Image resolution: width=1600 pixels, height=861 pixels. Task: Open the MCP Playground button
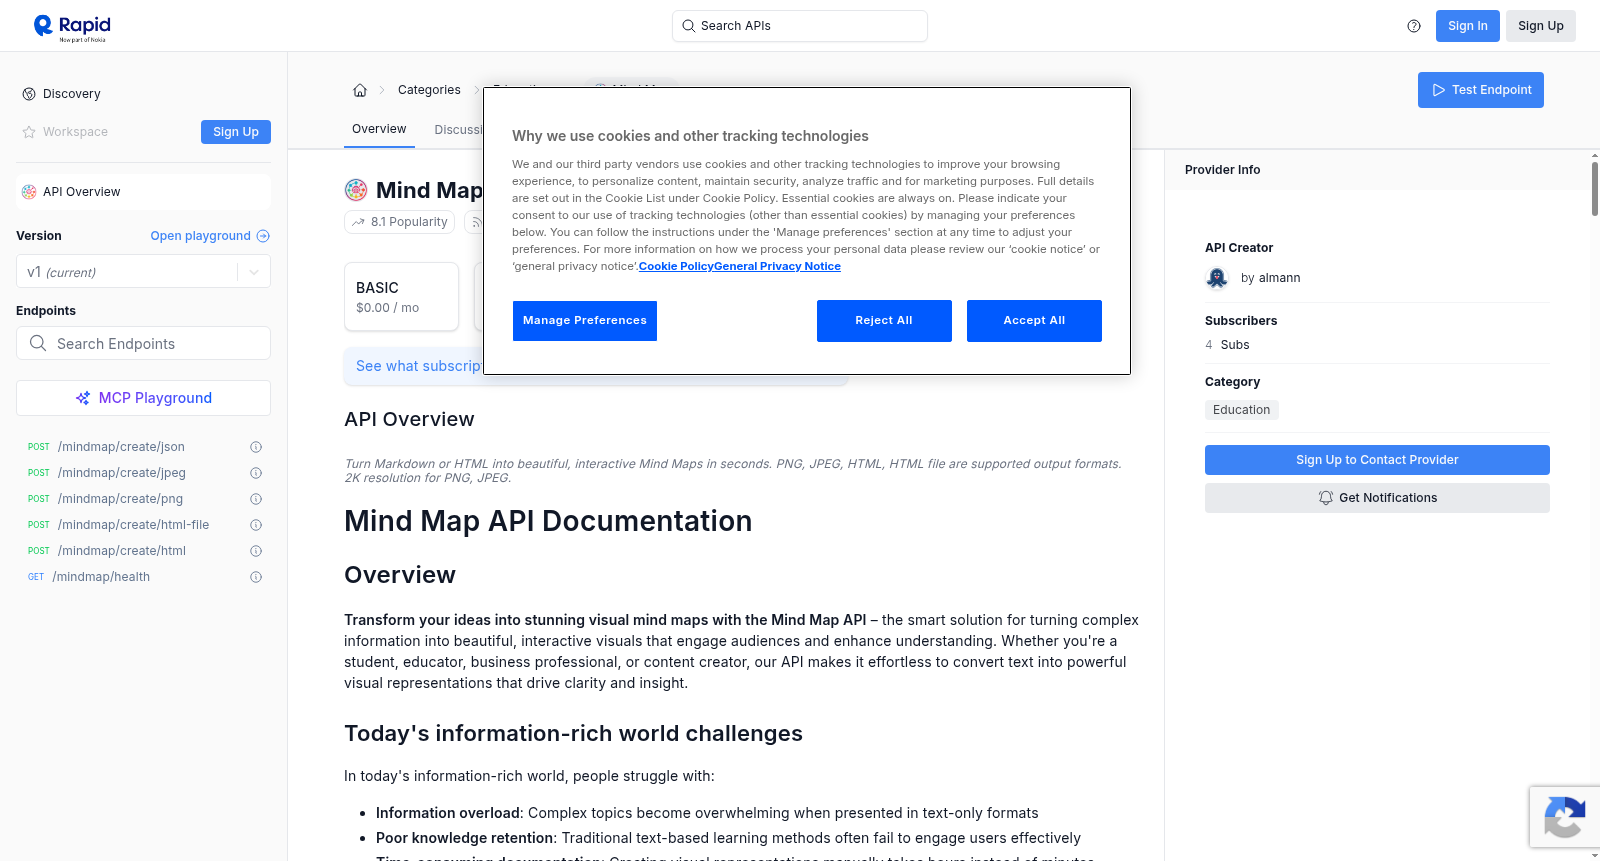tap(143, 398)
